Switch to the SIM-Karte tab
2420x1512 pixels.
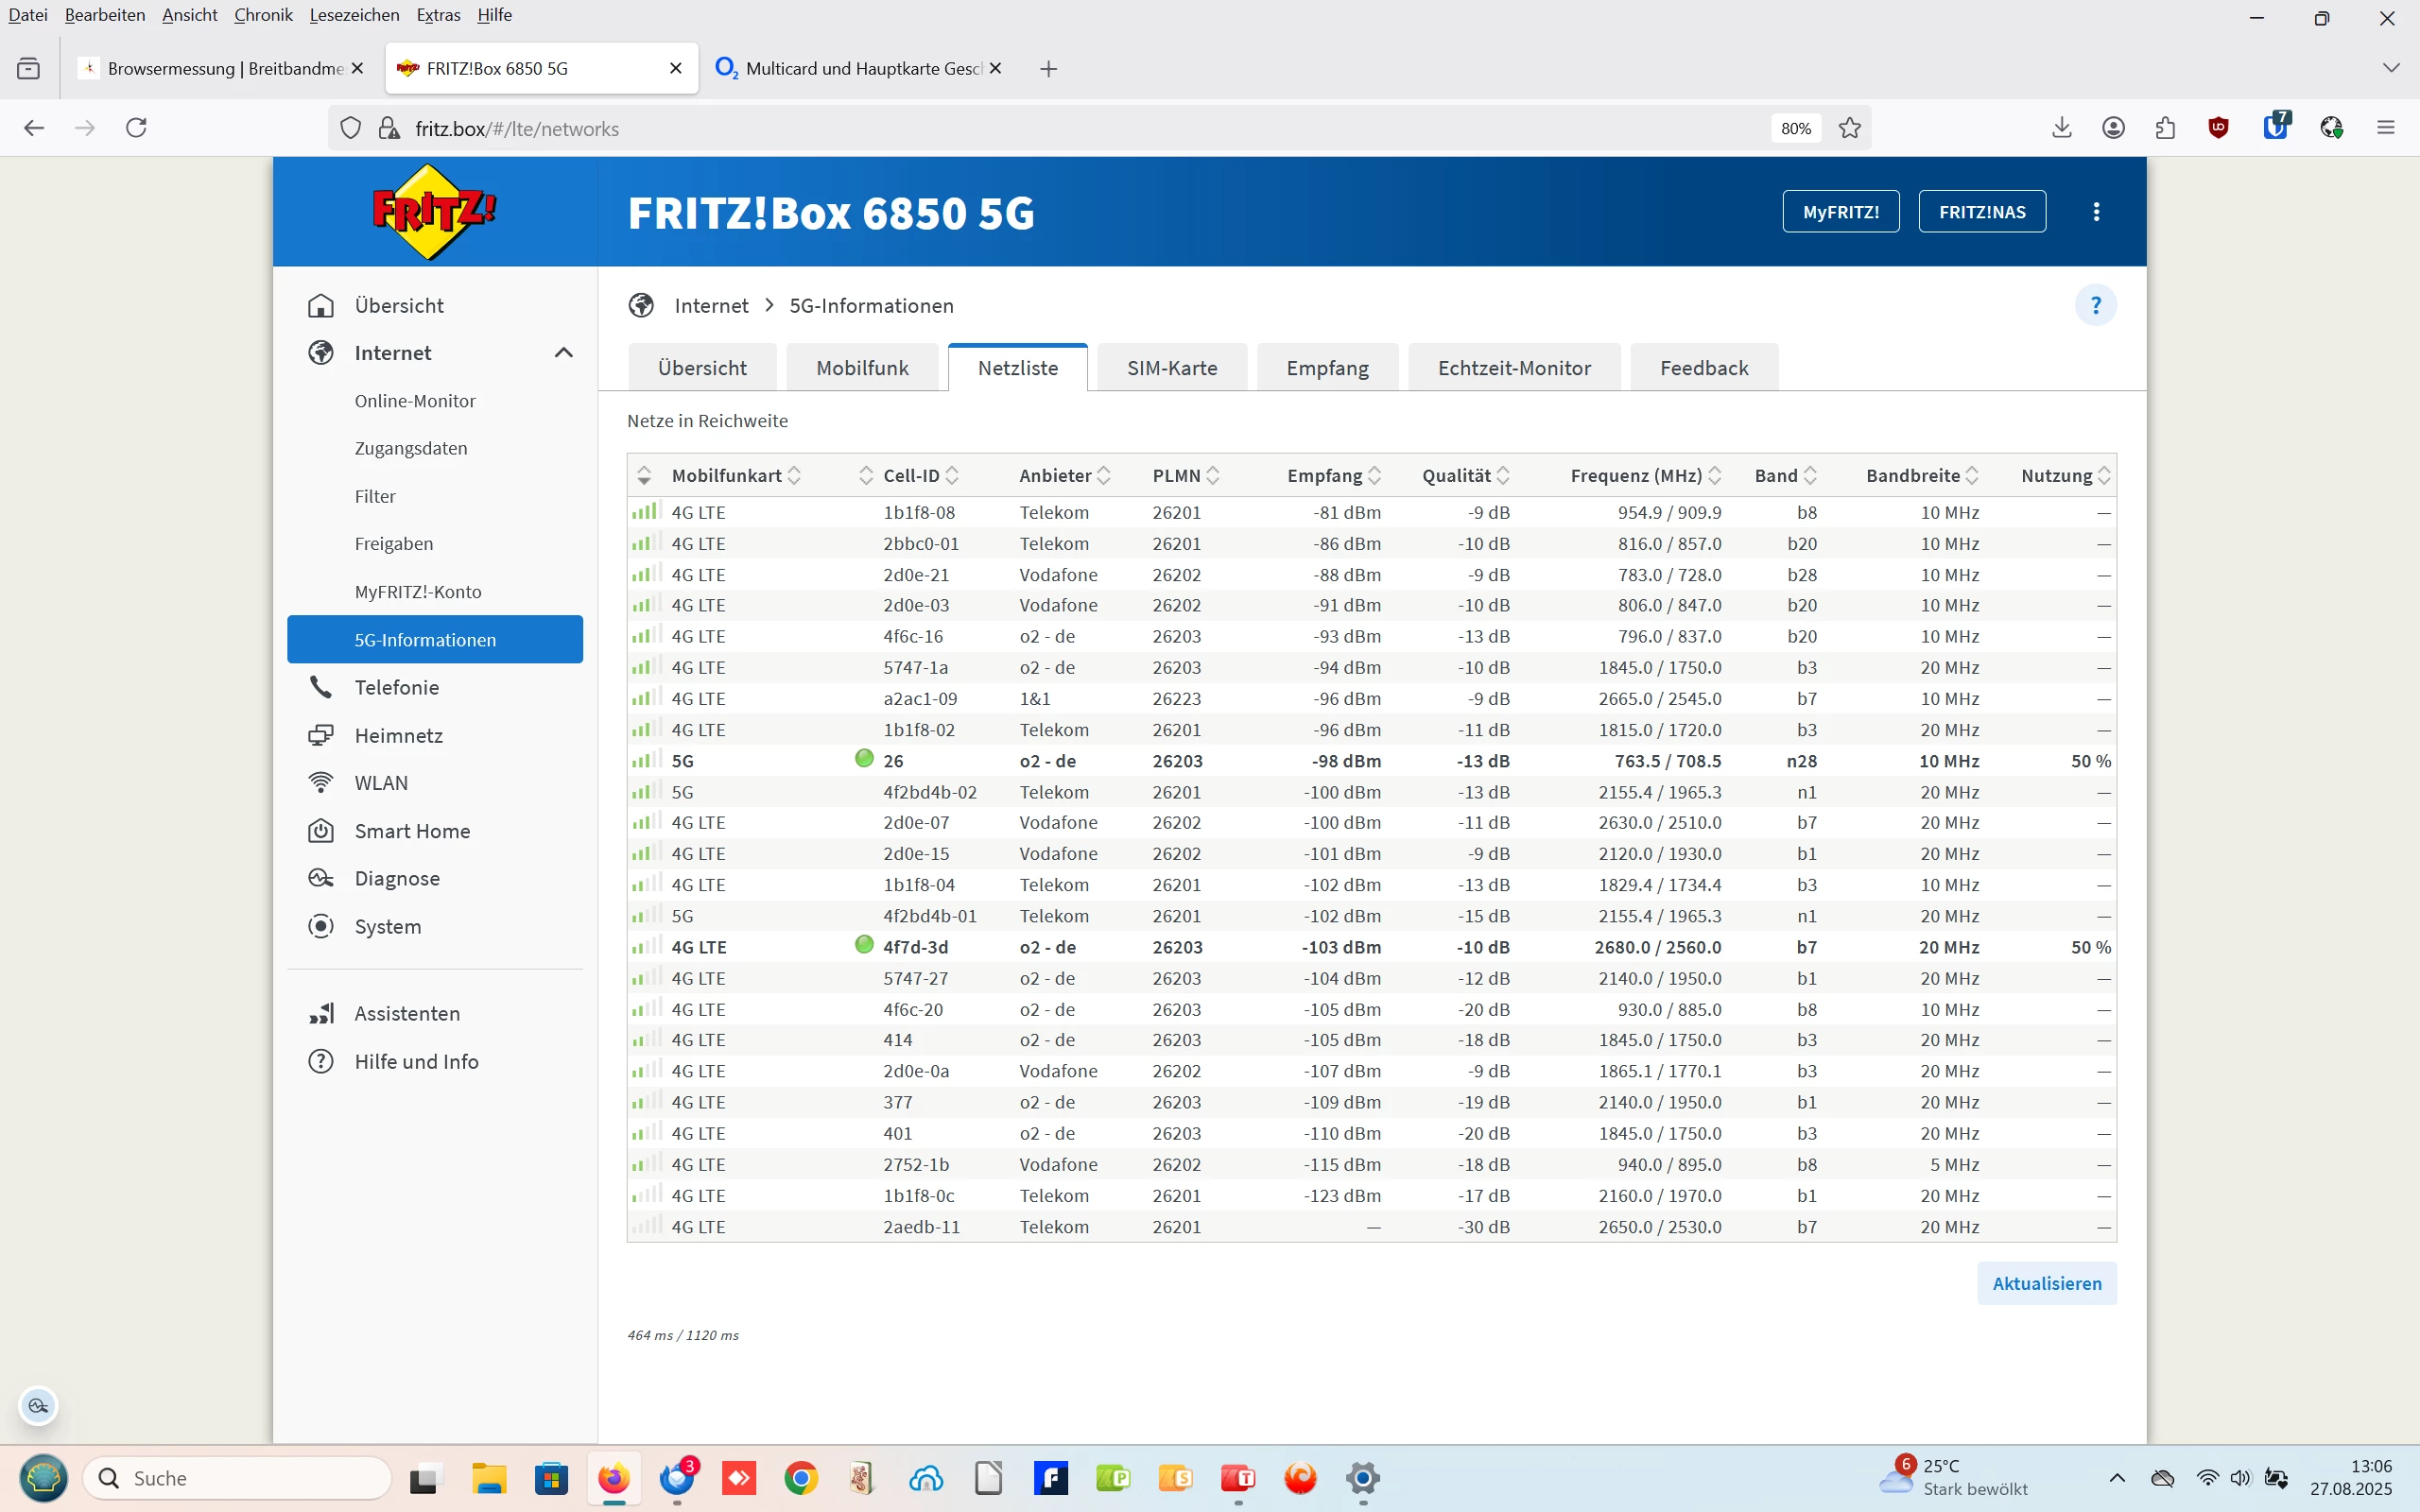coord(1171,368)
